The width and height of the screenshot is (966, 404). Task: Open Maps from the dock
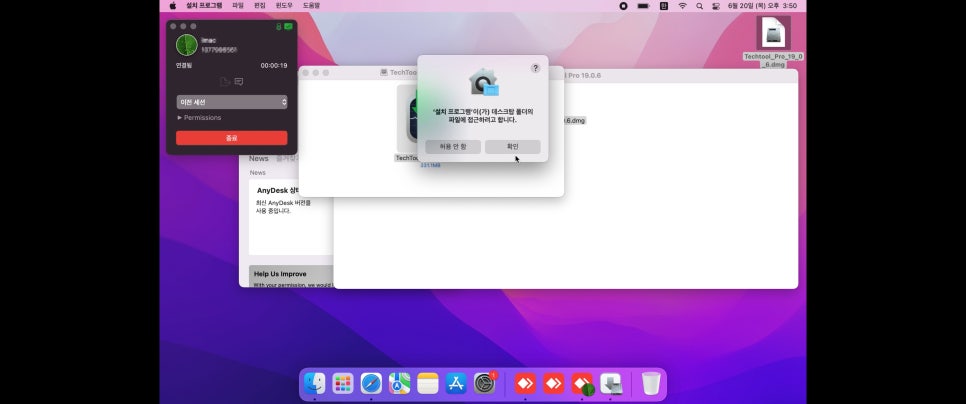tap(399, 383)
